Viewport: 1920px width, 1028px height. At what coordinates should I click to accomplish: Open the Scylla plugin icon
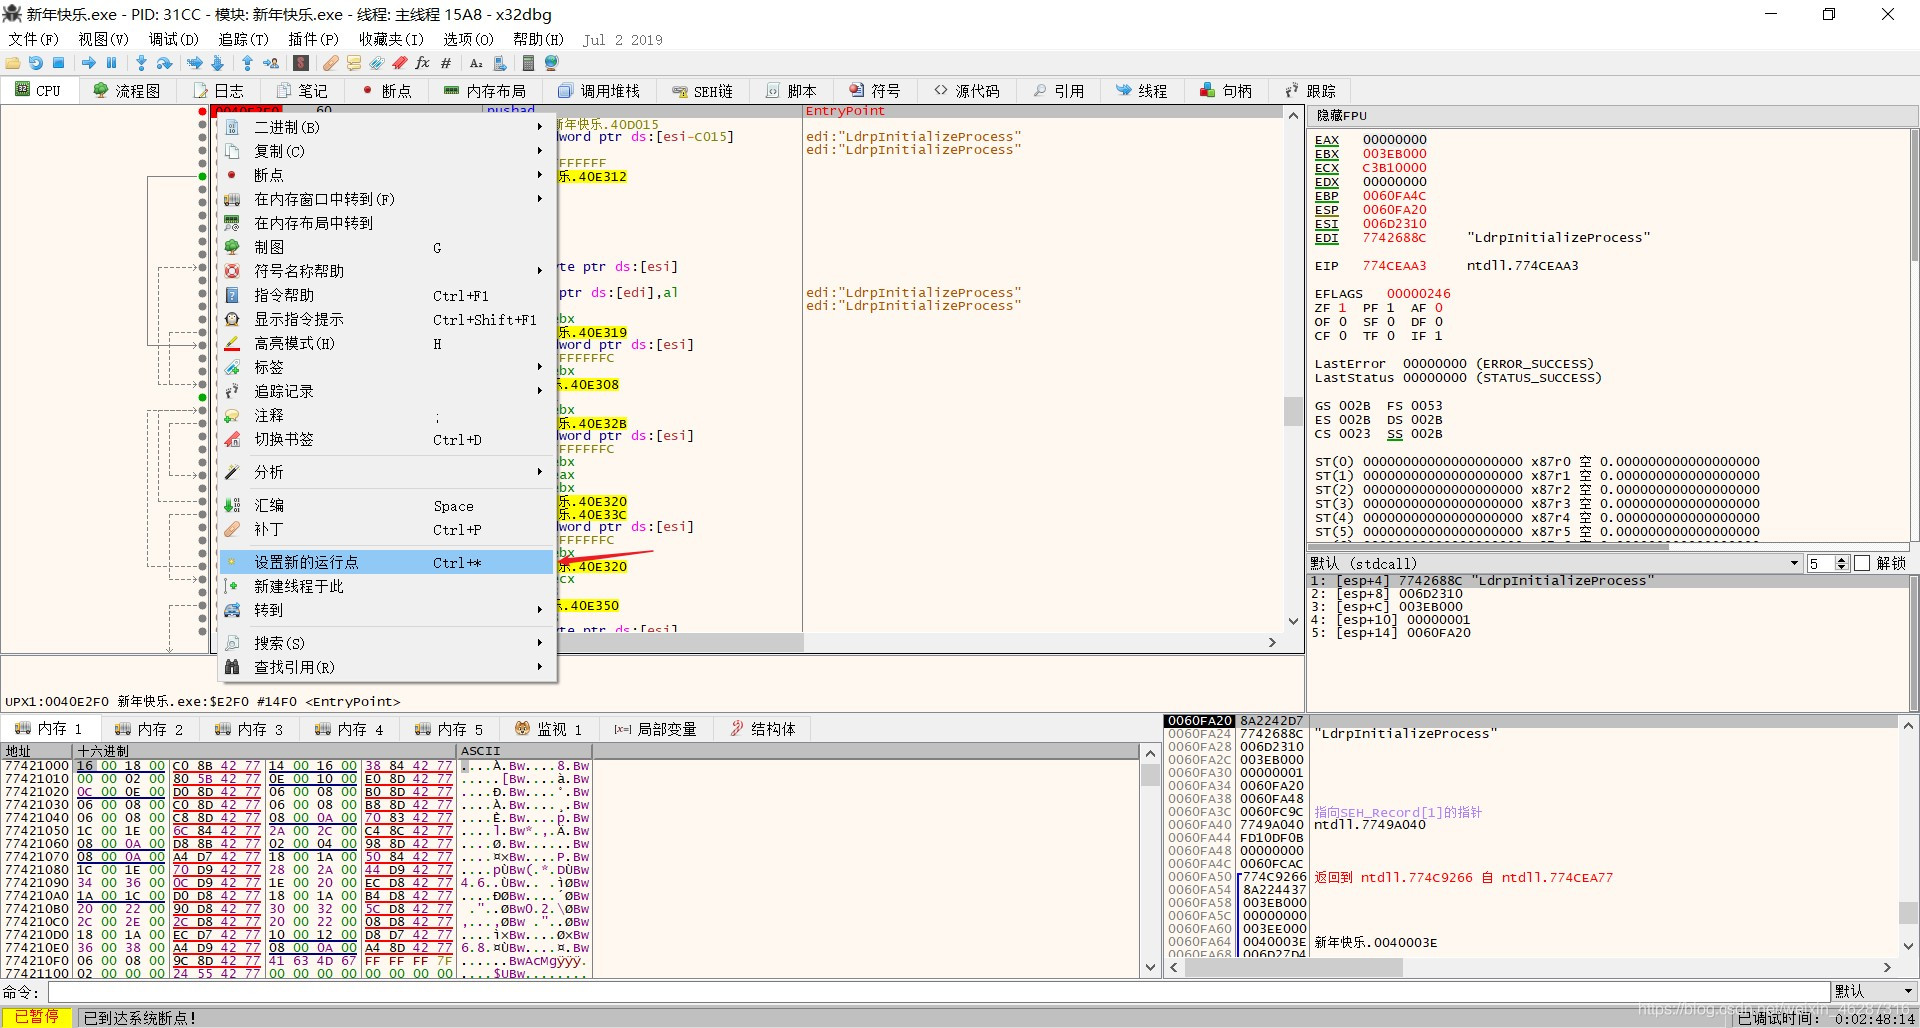click(300, 63)
